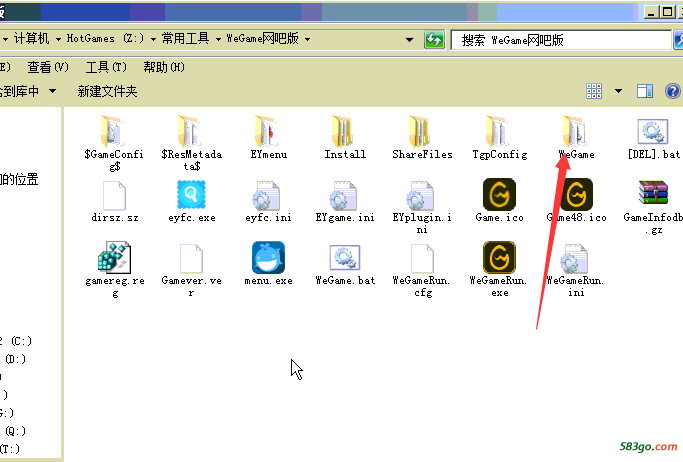Screen dimensions: 683x462
Task: Select the WeGameRun.exe application
Action: tap(499, 270)
